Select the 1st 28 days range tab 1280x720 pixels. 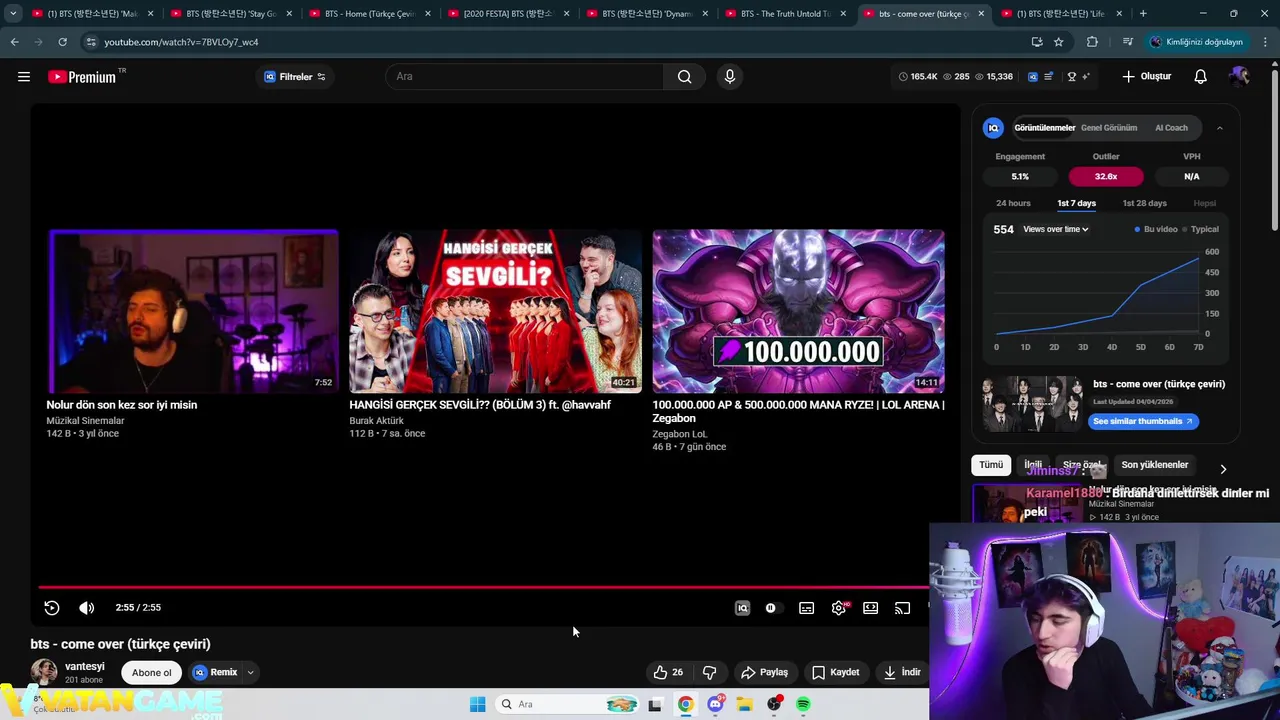tap(1144, 203)
